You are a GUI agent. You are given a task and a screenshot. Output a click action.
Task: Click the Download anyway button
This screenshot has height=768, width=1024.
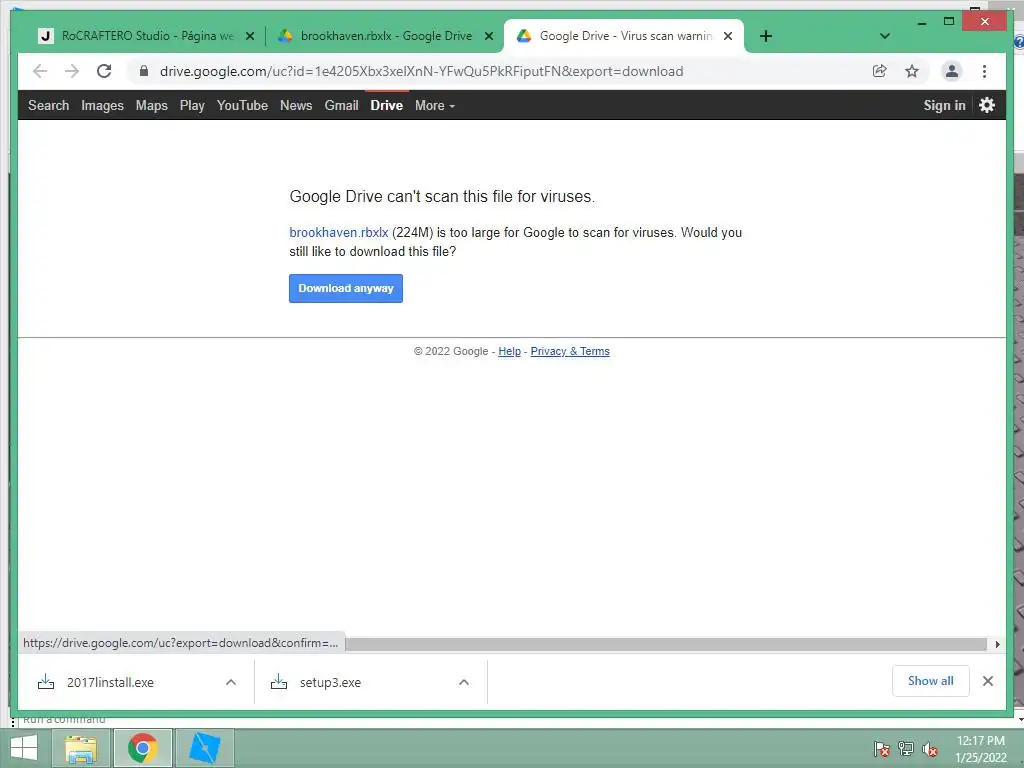point(346,288)
